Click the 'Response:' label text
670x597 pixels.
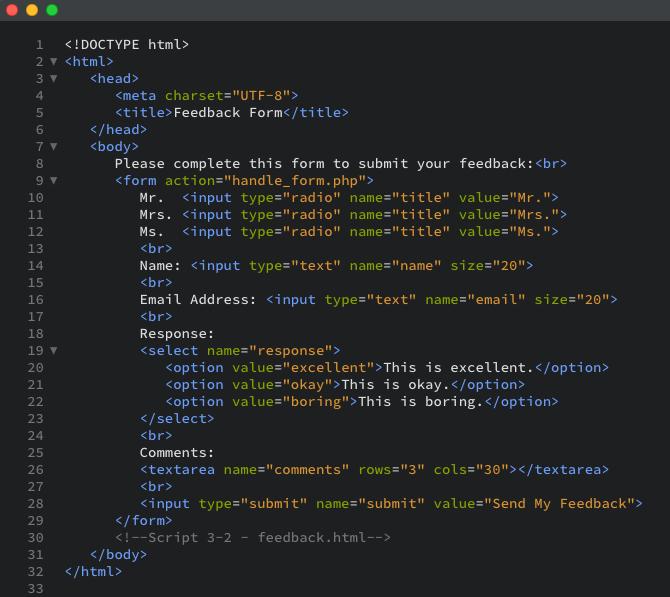(177, 334)
